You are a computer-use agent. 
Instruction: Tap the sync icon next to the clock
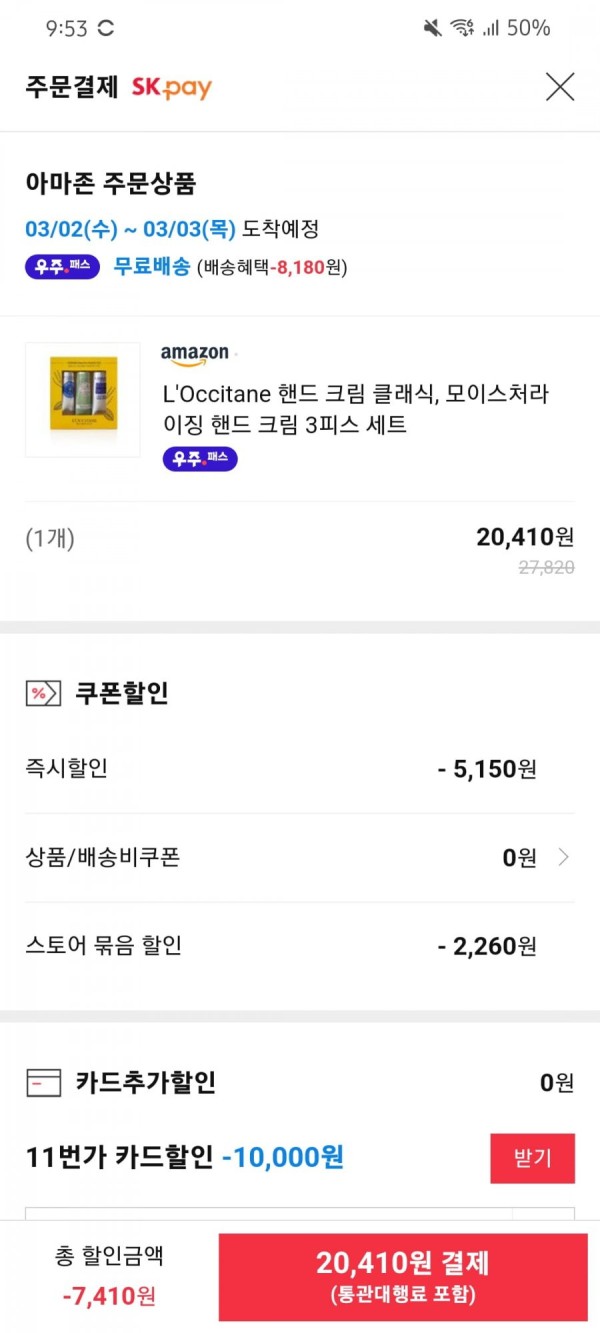[105, 28]
